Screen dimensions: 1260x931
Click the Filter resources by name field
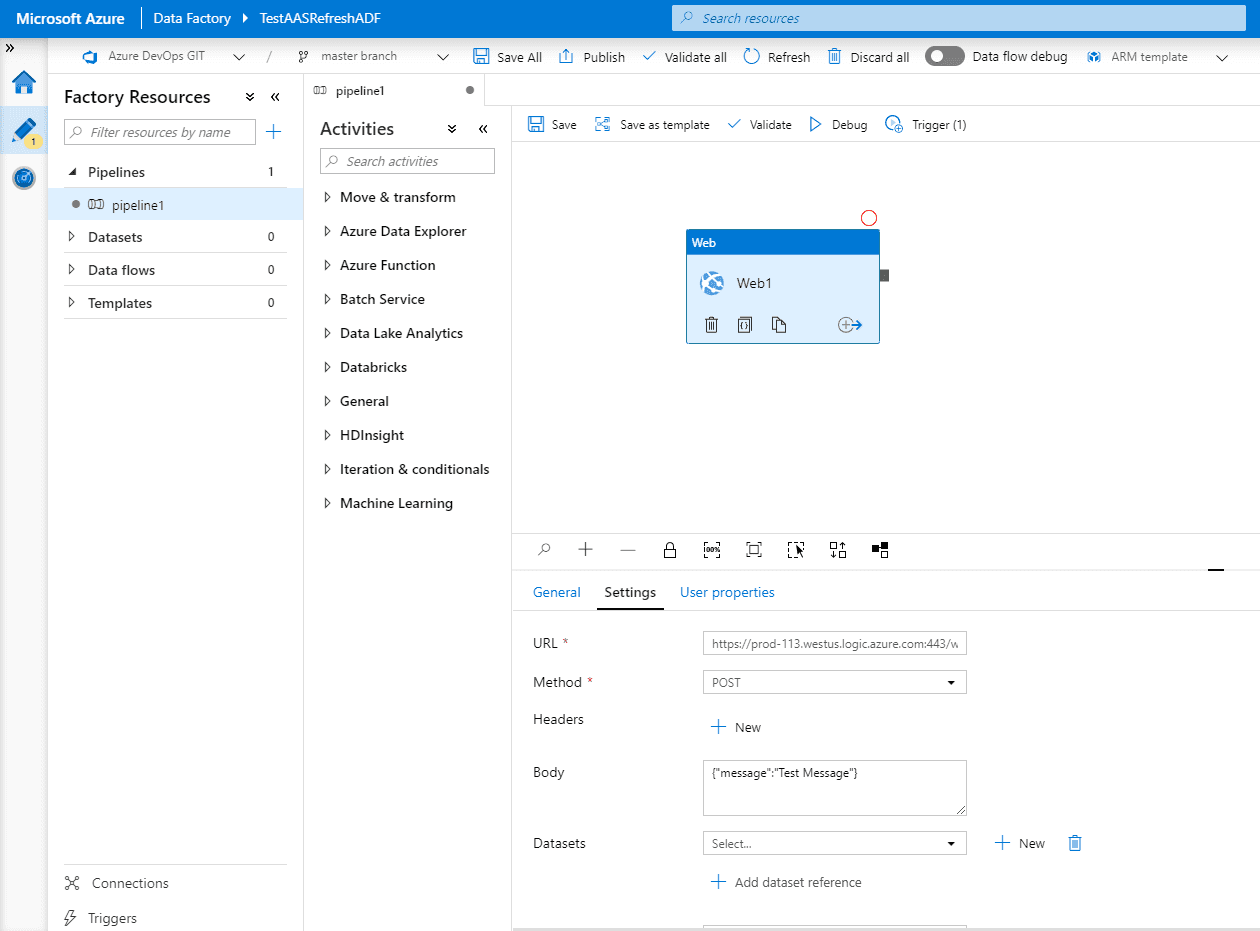[x=160, y=132]
